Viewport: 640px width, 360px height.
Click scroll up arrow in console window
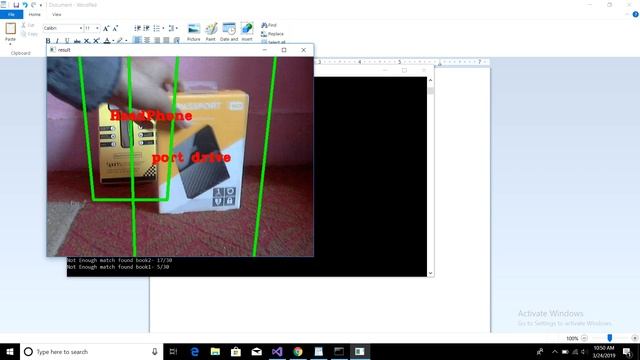pos(430,80)
